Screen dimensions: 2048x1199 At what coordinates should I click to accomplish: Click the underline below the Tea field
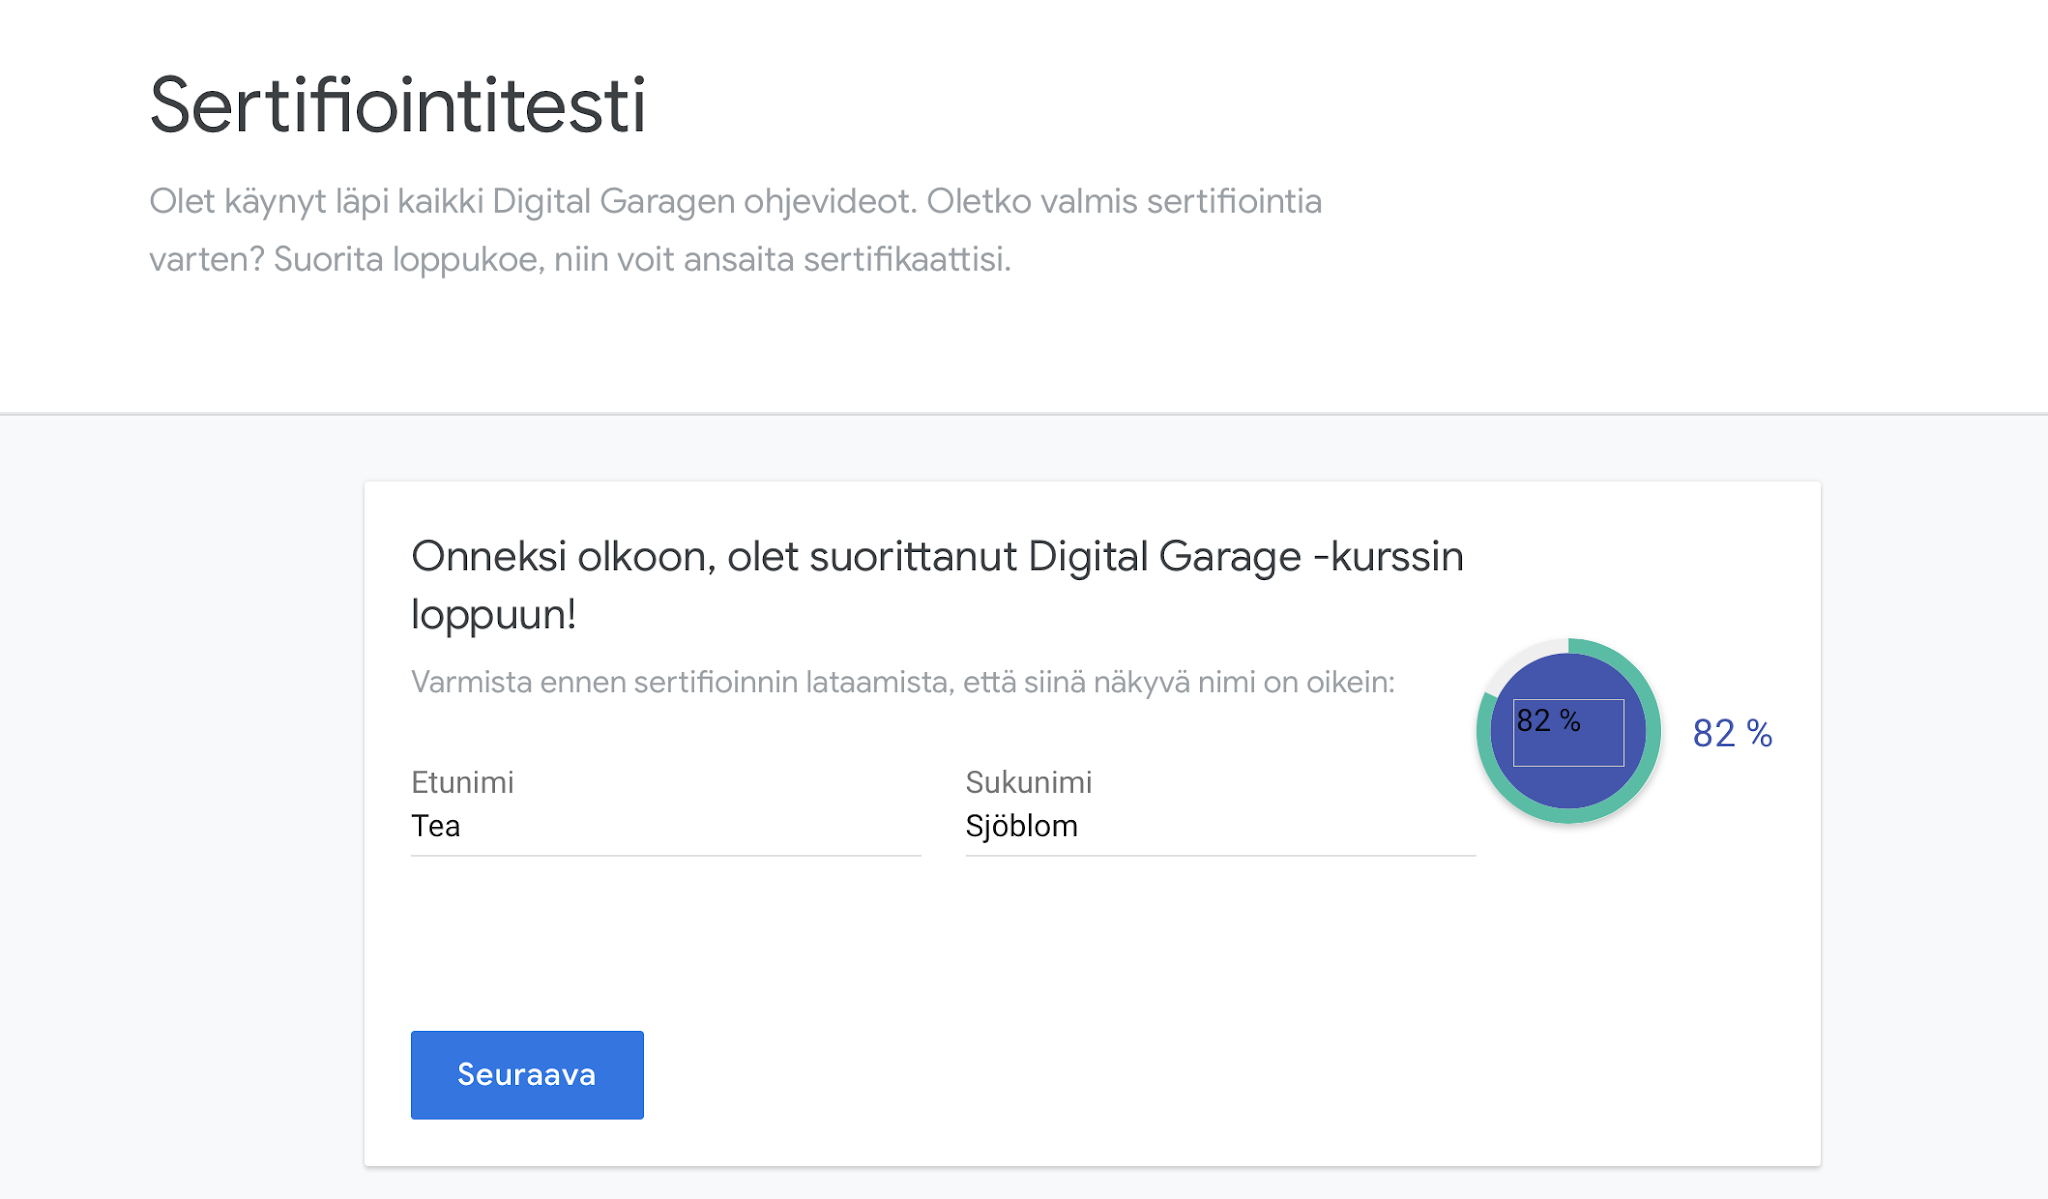pos(665,855)
